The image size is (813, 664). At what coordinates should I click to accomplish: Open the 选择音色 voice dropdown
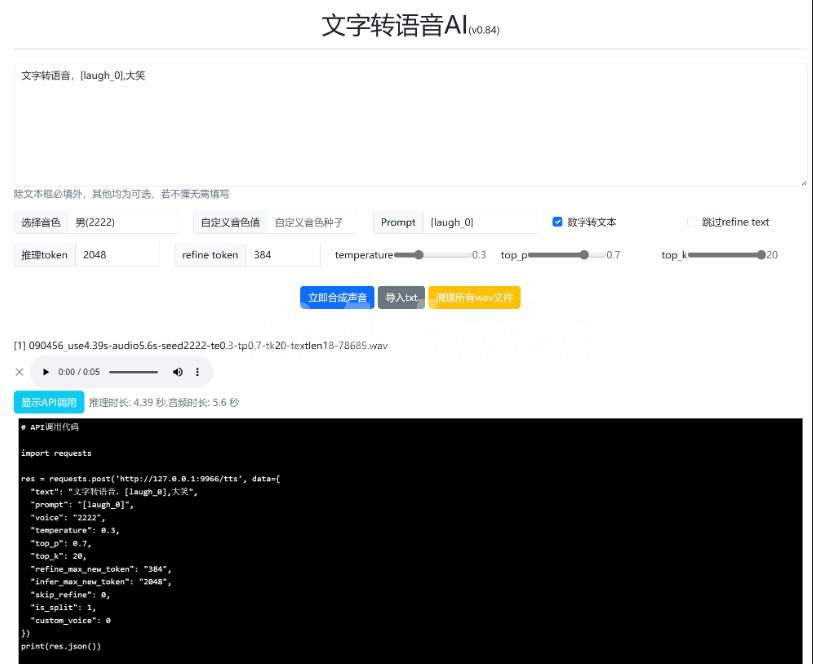coord(122,222)
